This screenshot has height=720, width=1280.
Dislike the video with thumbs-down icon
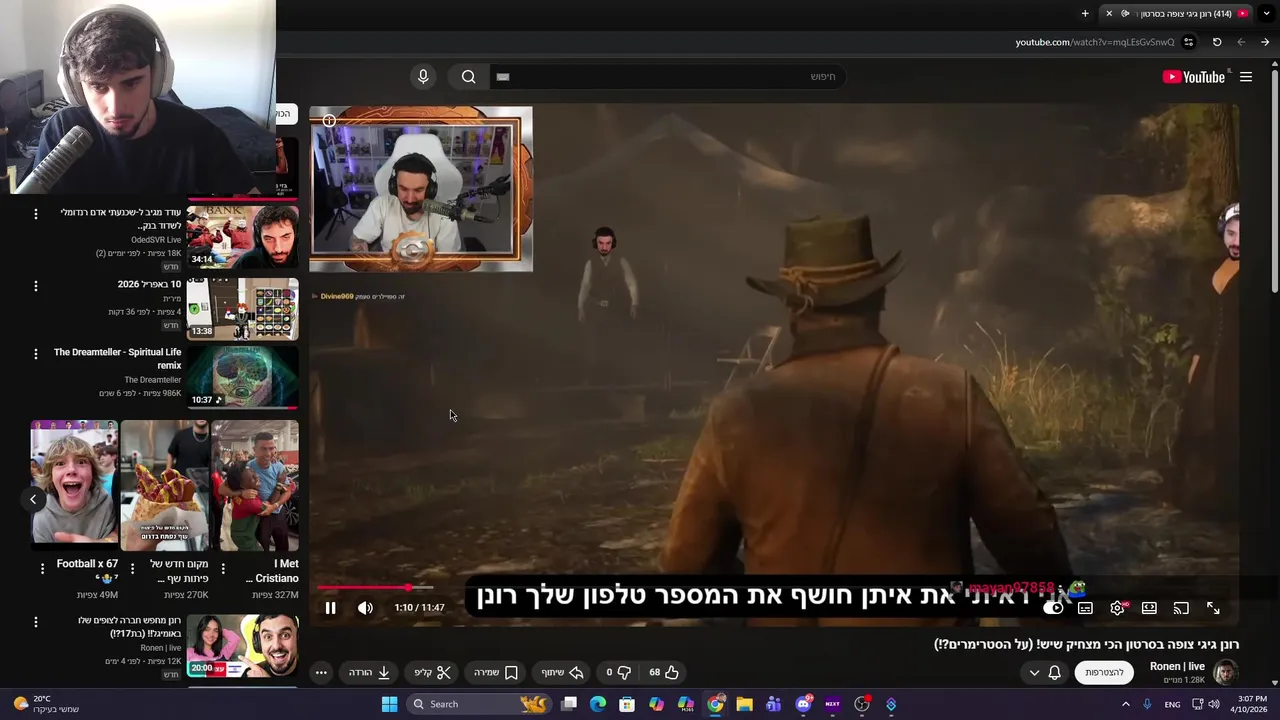619,672
